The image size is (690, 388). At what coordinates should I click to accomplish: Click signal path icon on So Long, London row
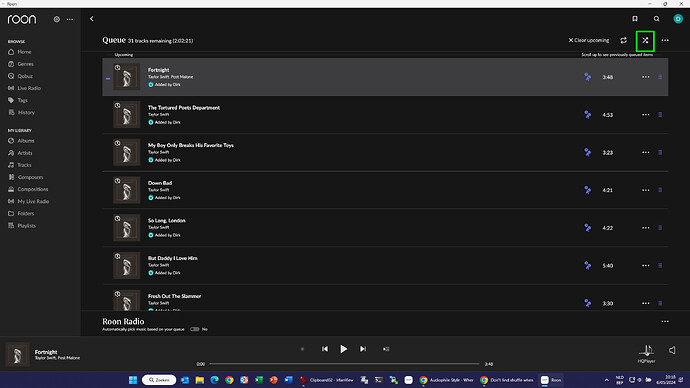[587, 228]
